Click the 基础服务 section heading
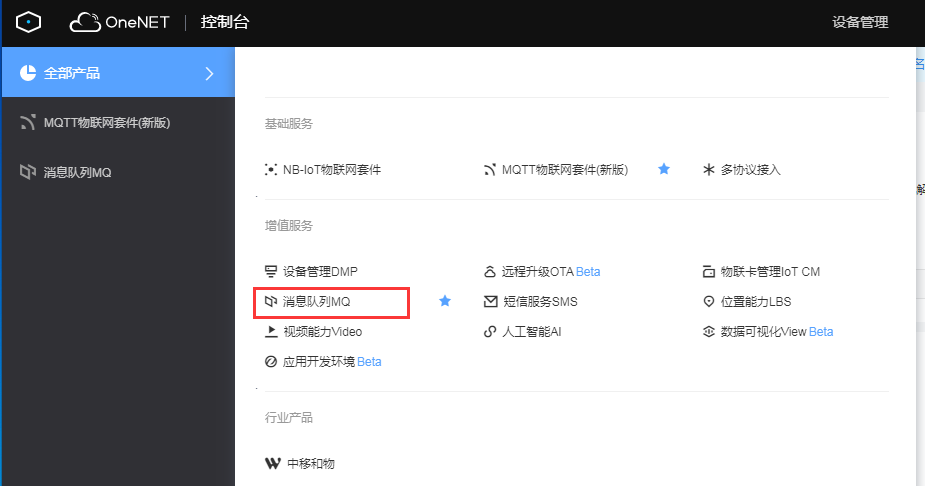The image size is (925, 486). tap(288, 124)
